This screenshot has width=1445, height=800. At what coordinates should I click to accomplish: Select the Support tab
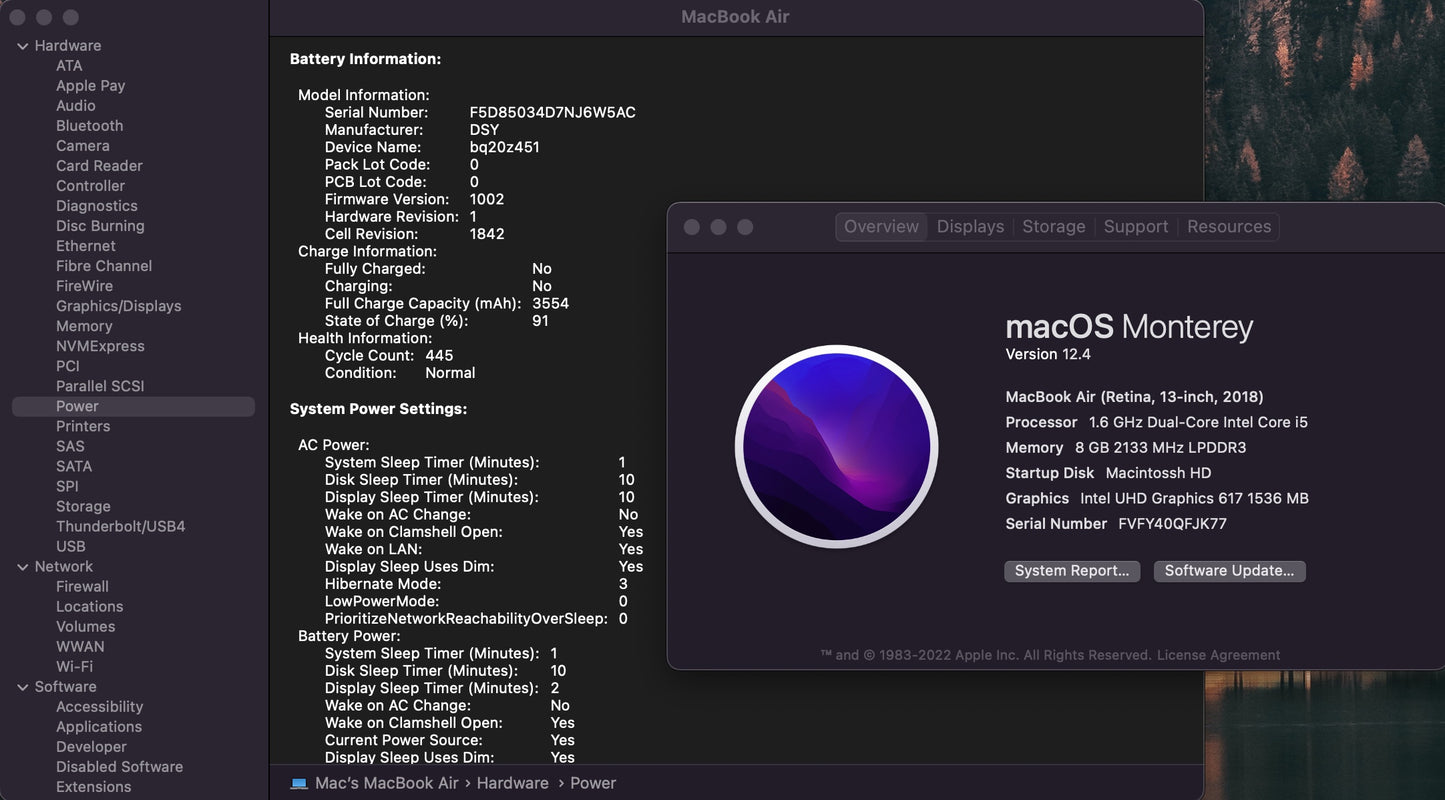point(1135,227)
